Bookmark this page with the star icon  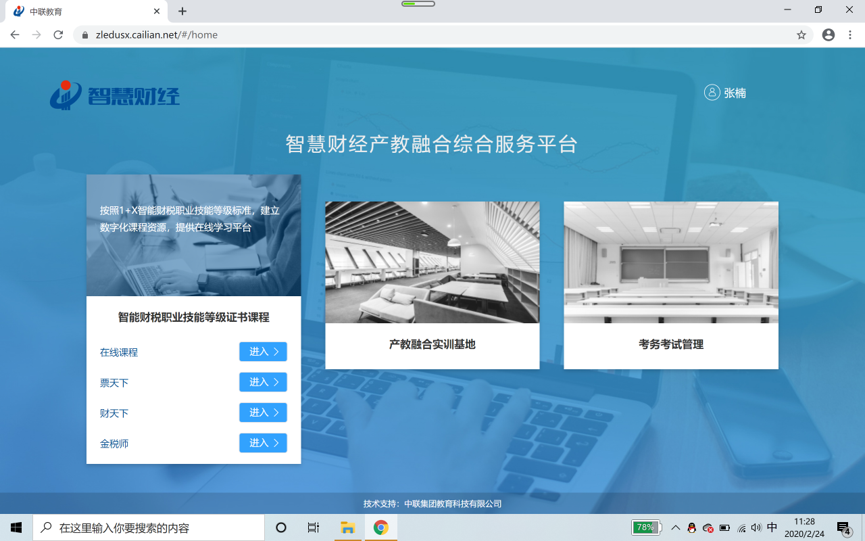click(x=801, y=35)
